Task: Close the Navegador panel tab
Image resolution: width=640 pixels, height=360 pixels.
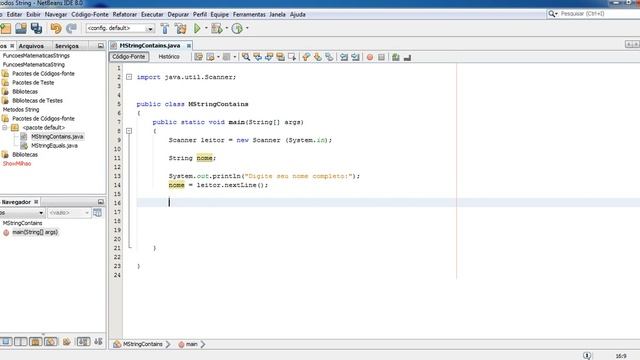Action: (x=36, y=202)
